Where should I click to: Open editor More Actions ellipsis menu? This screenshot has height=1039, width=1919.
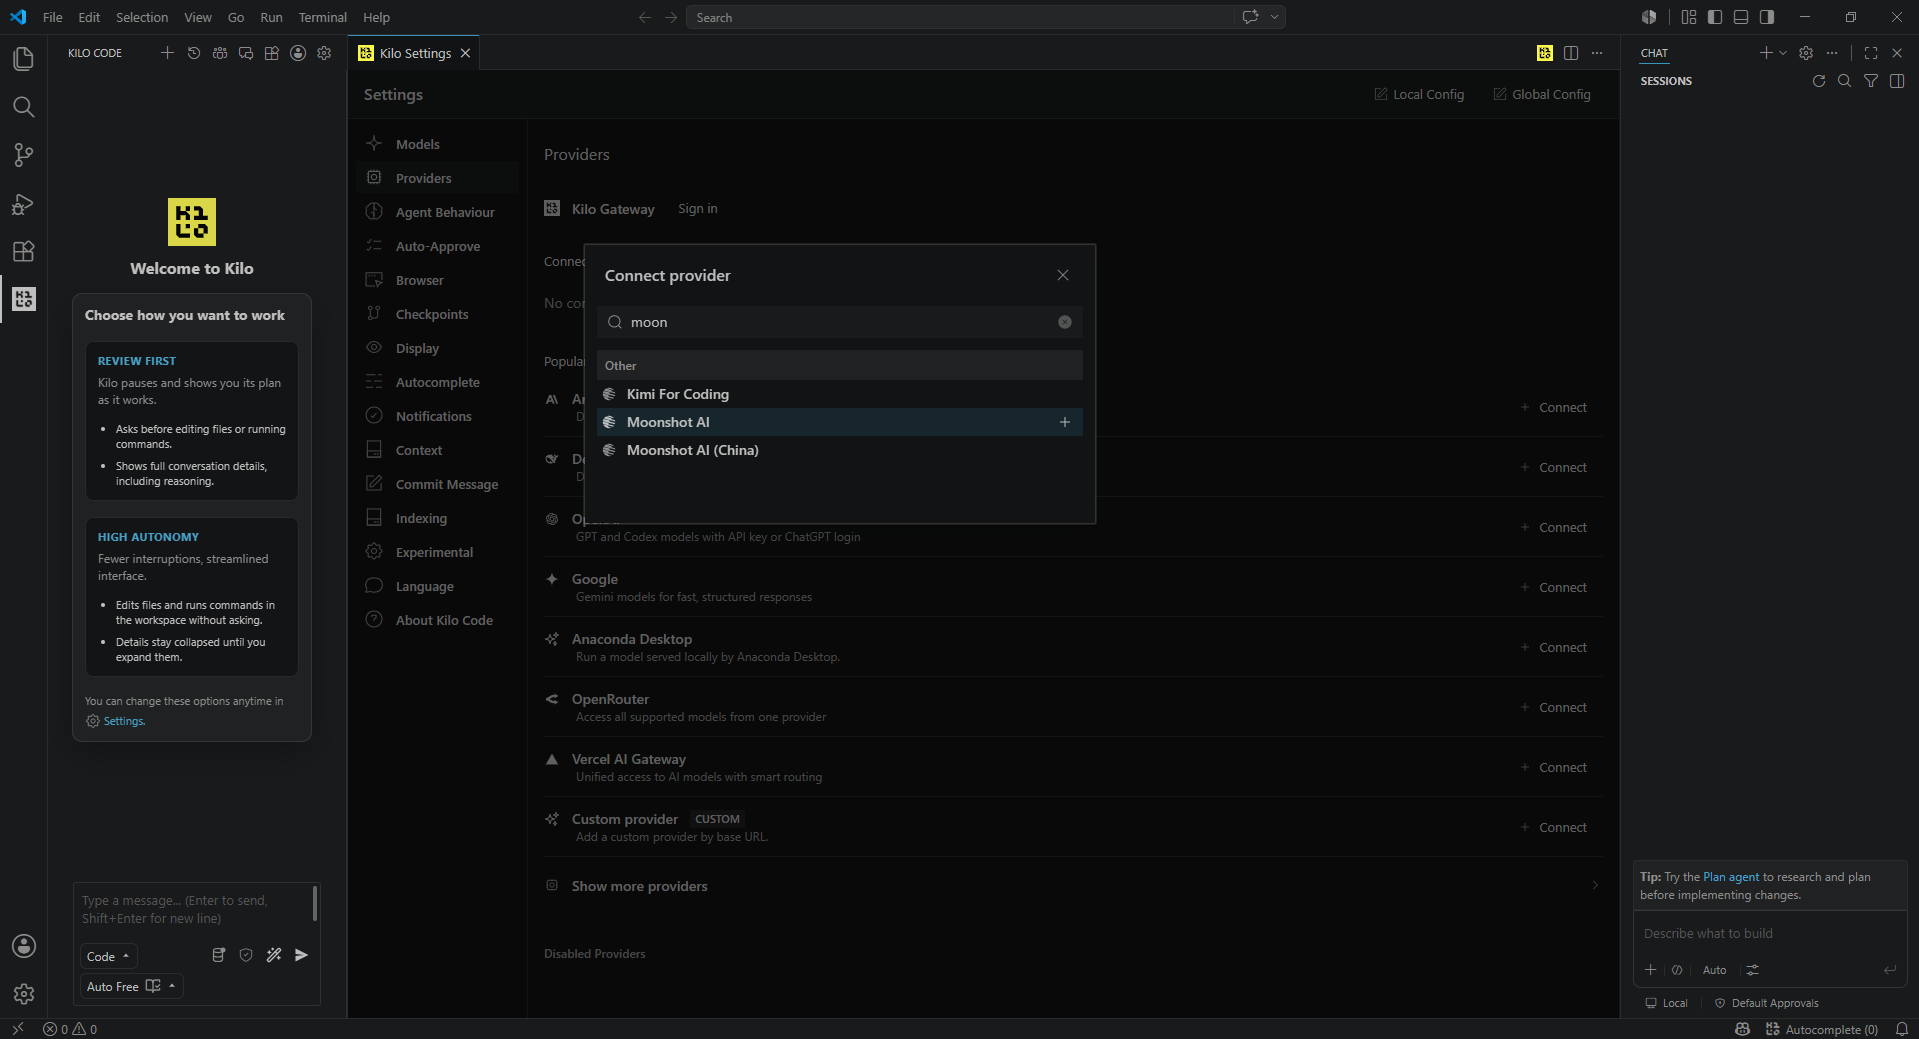[x=1597, y=53]
